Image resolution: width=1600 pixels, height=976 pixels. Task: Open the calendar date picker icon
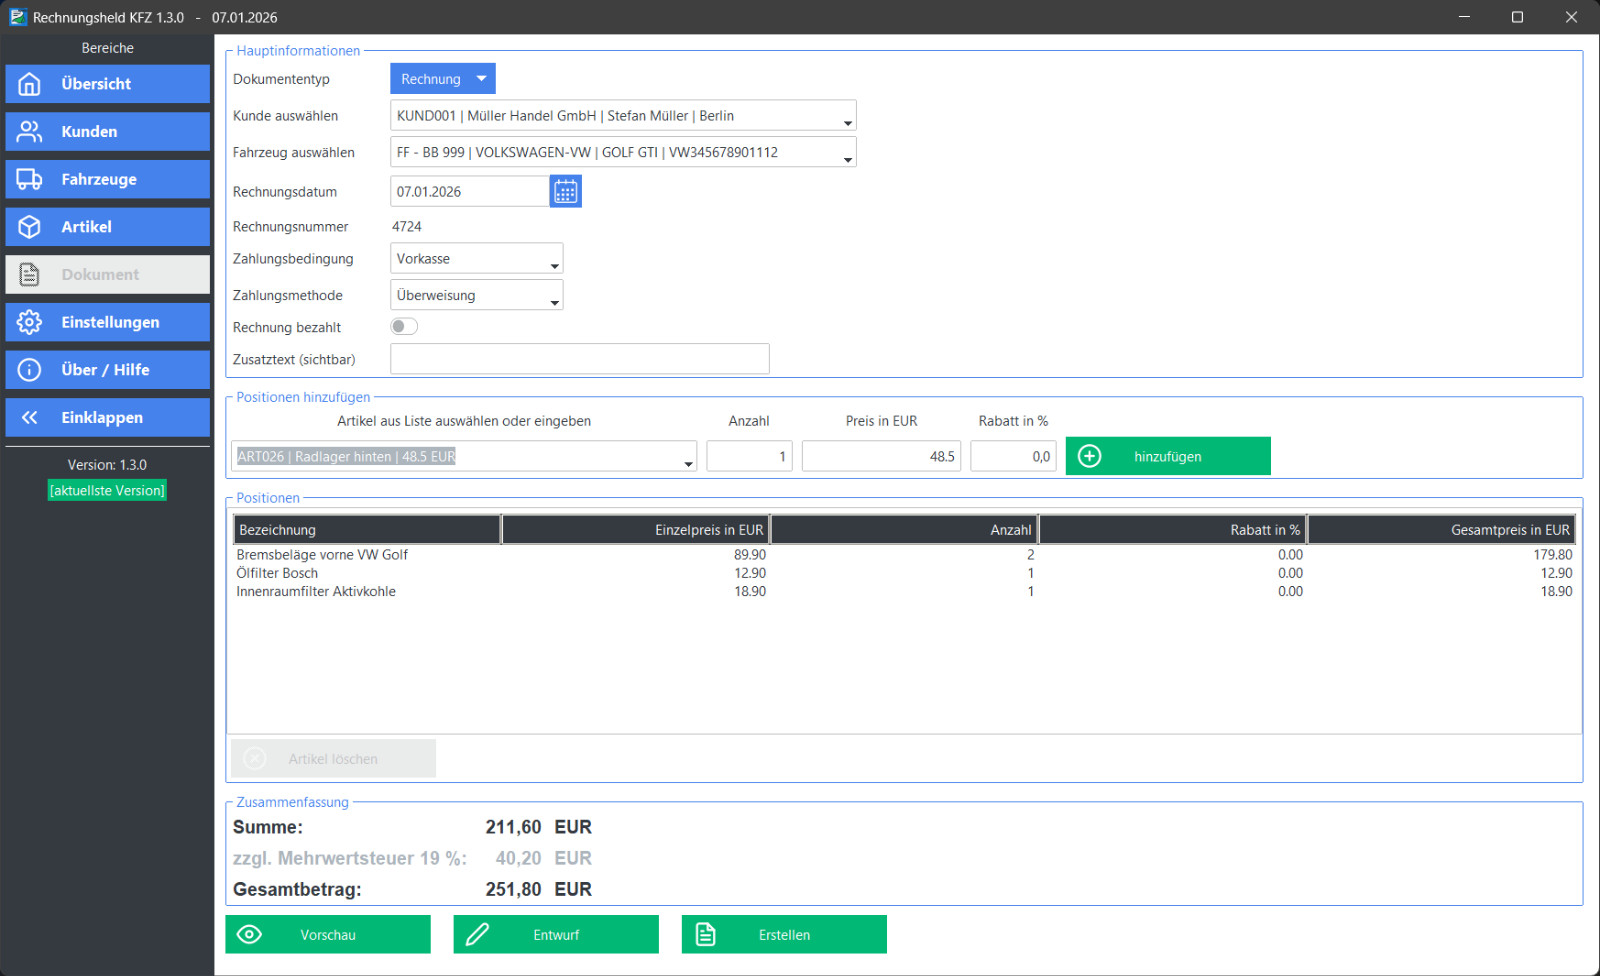click(x=566, y=191)
